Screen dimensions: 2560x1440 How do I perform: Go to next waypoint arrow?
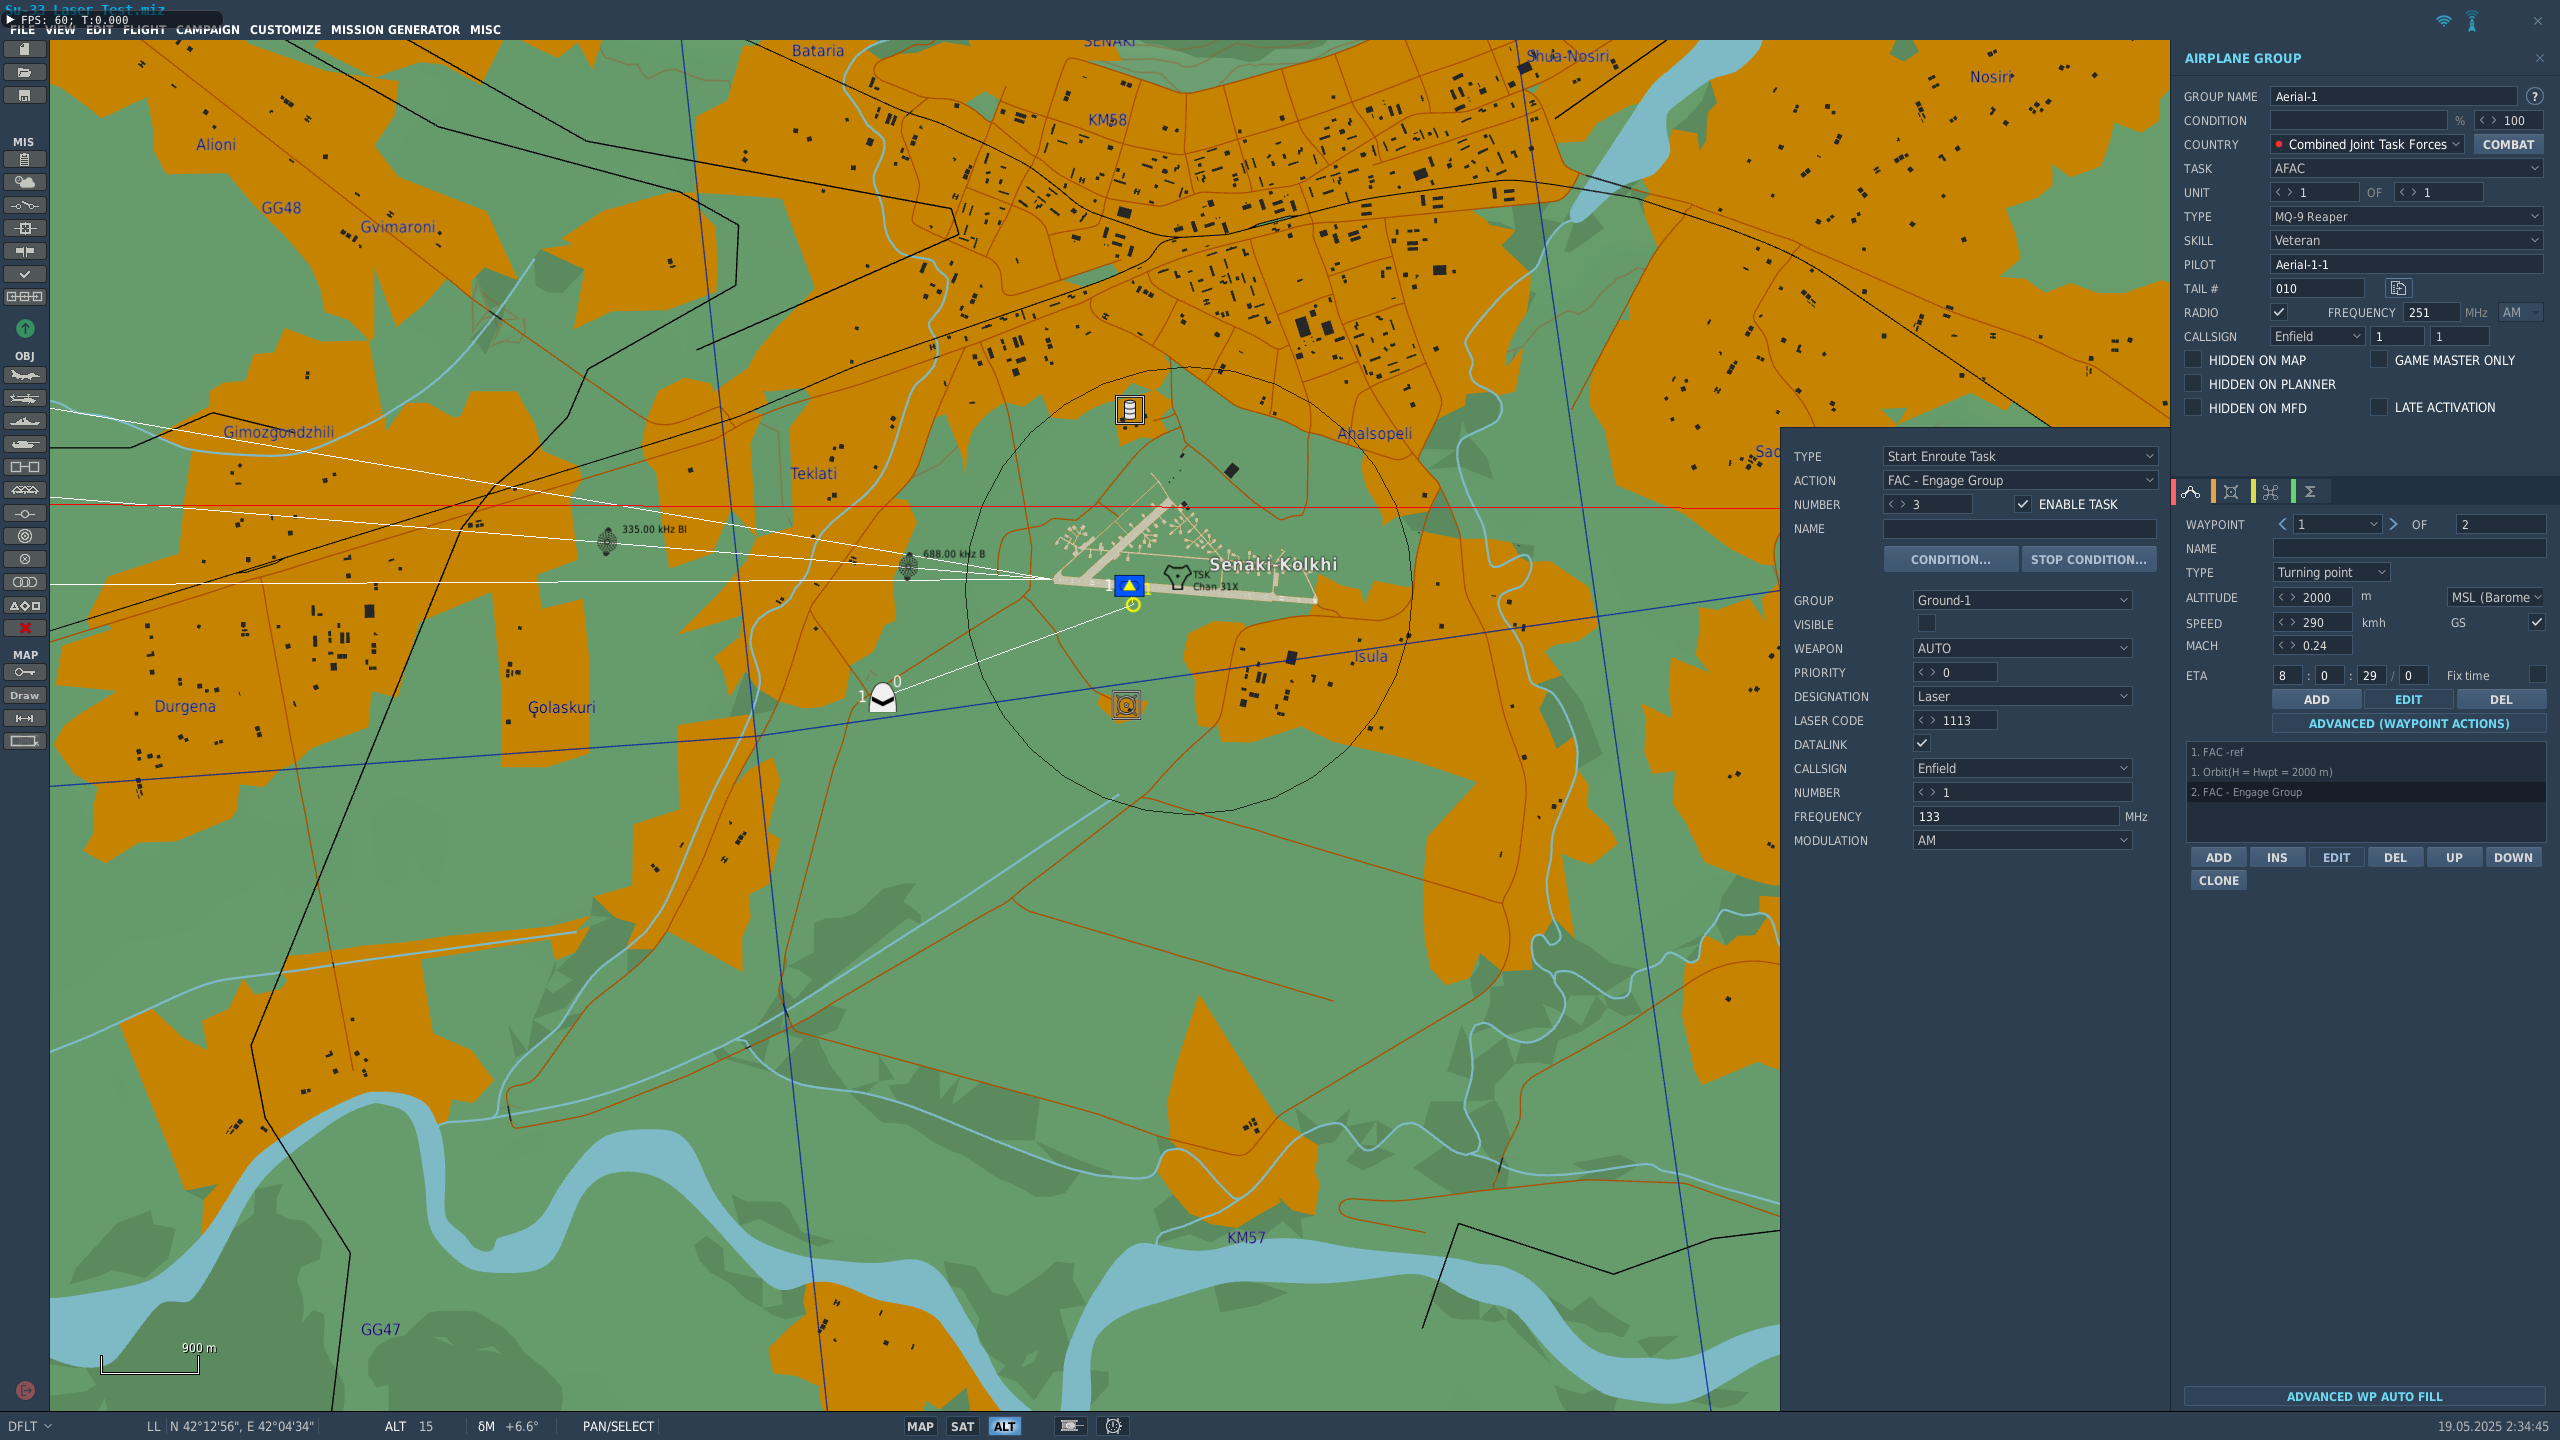pyautogui.click(x=2393, y=524)
